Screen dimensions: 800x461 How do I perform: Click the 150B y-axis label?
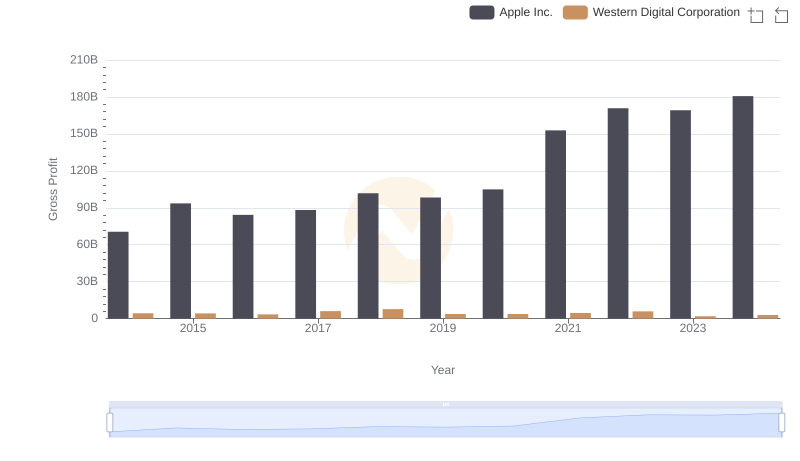click(84, 134)
